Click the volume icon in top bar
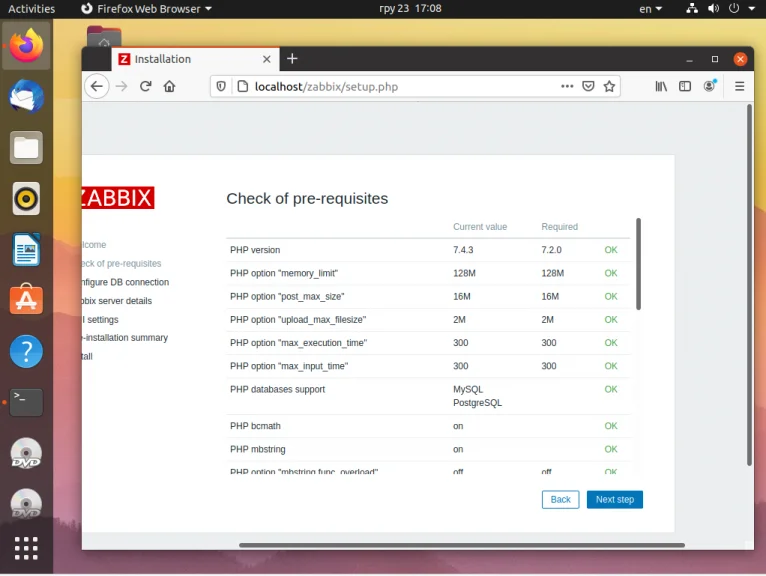766x576 pixels. (713, 9)
